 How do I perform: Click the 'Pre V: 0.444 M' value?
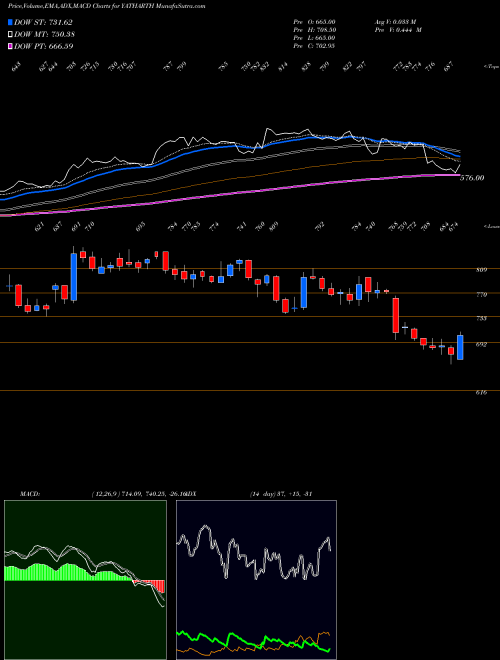point(398,30)
